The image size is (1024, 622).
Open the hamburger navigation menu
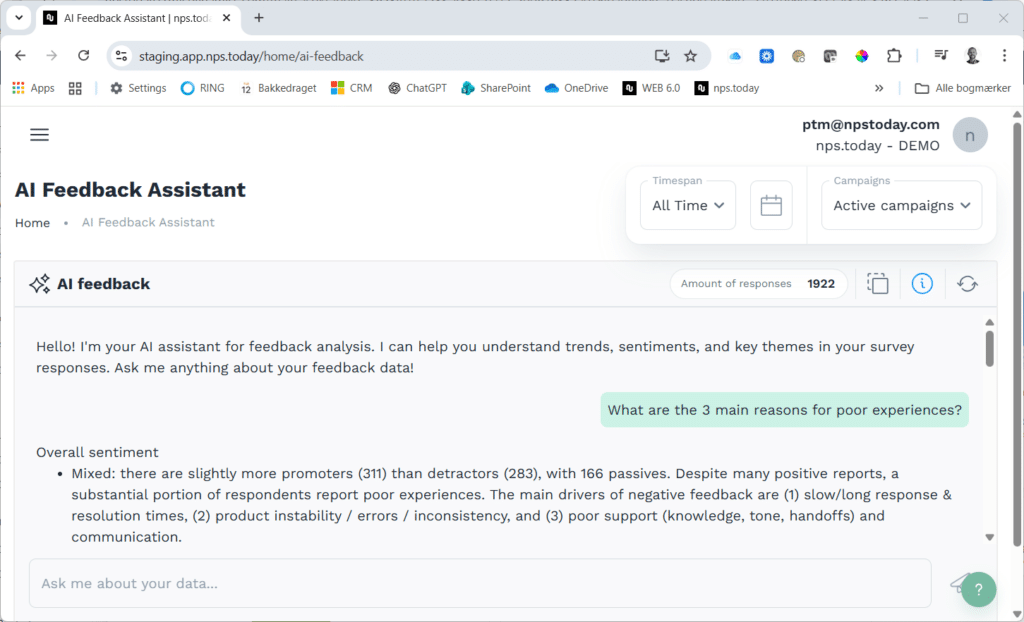pyautogui.click(x=39, y=134)
